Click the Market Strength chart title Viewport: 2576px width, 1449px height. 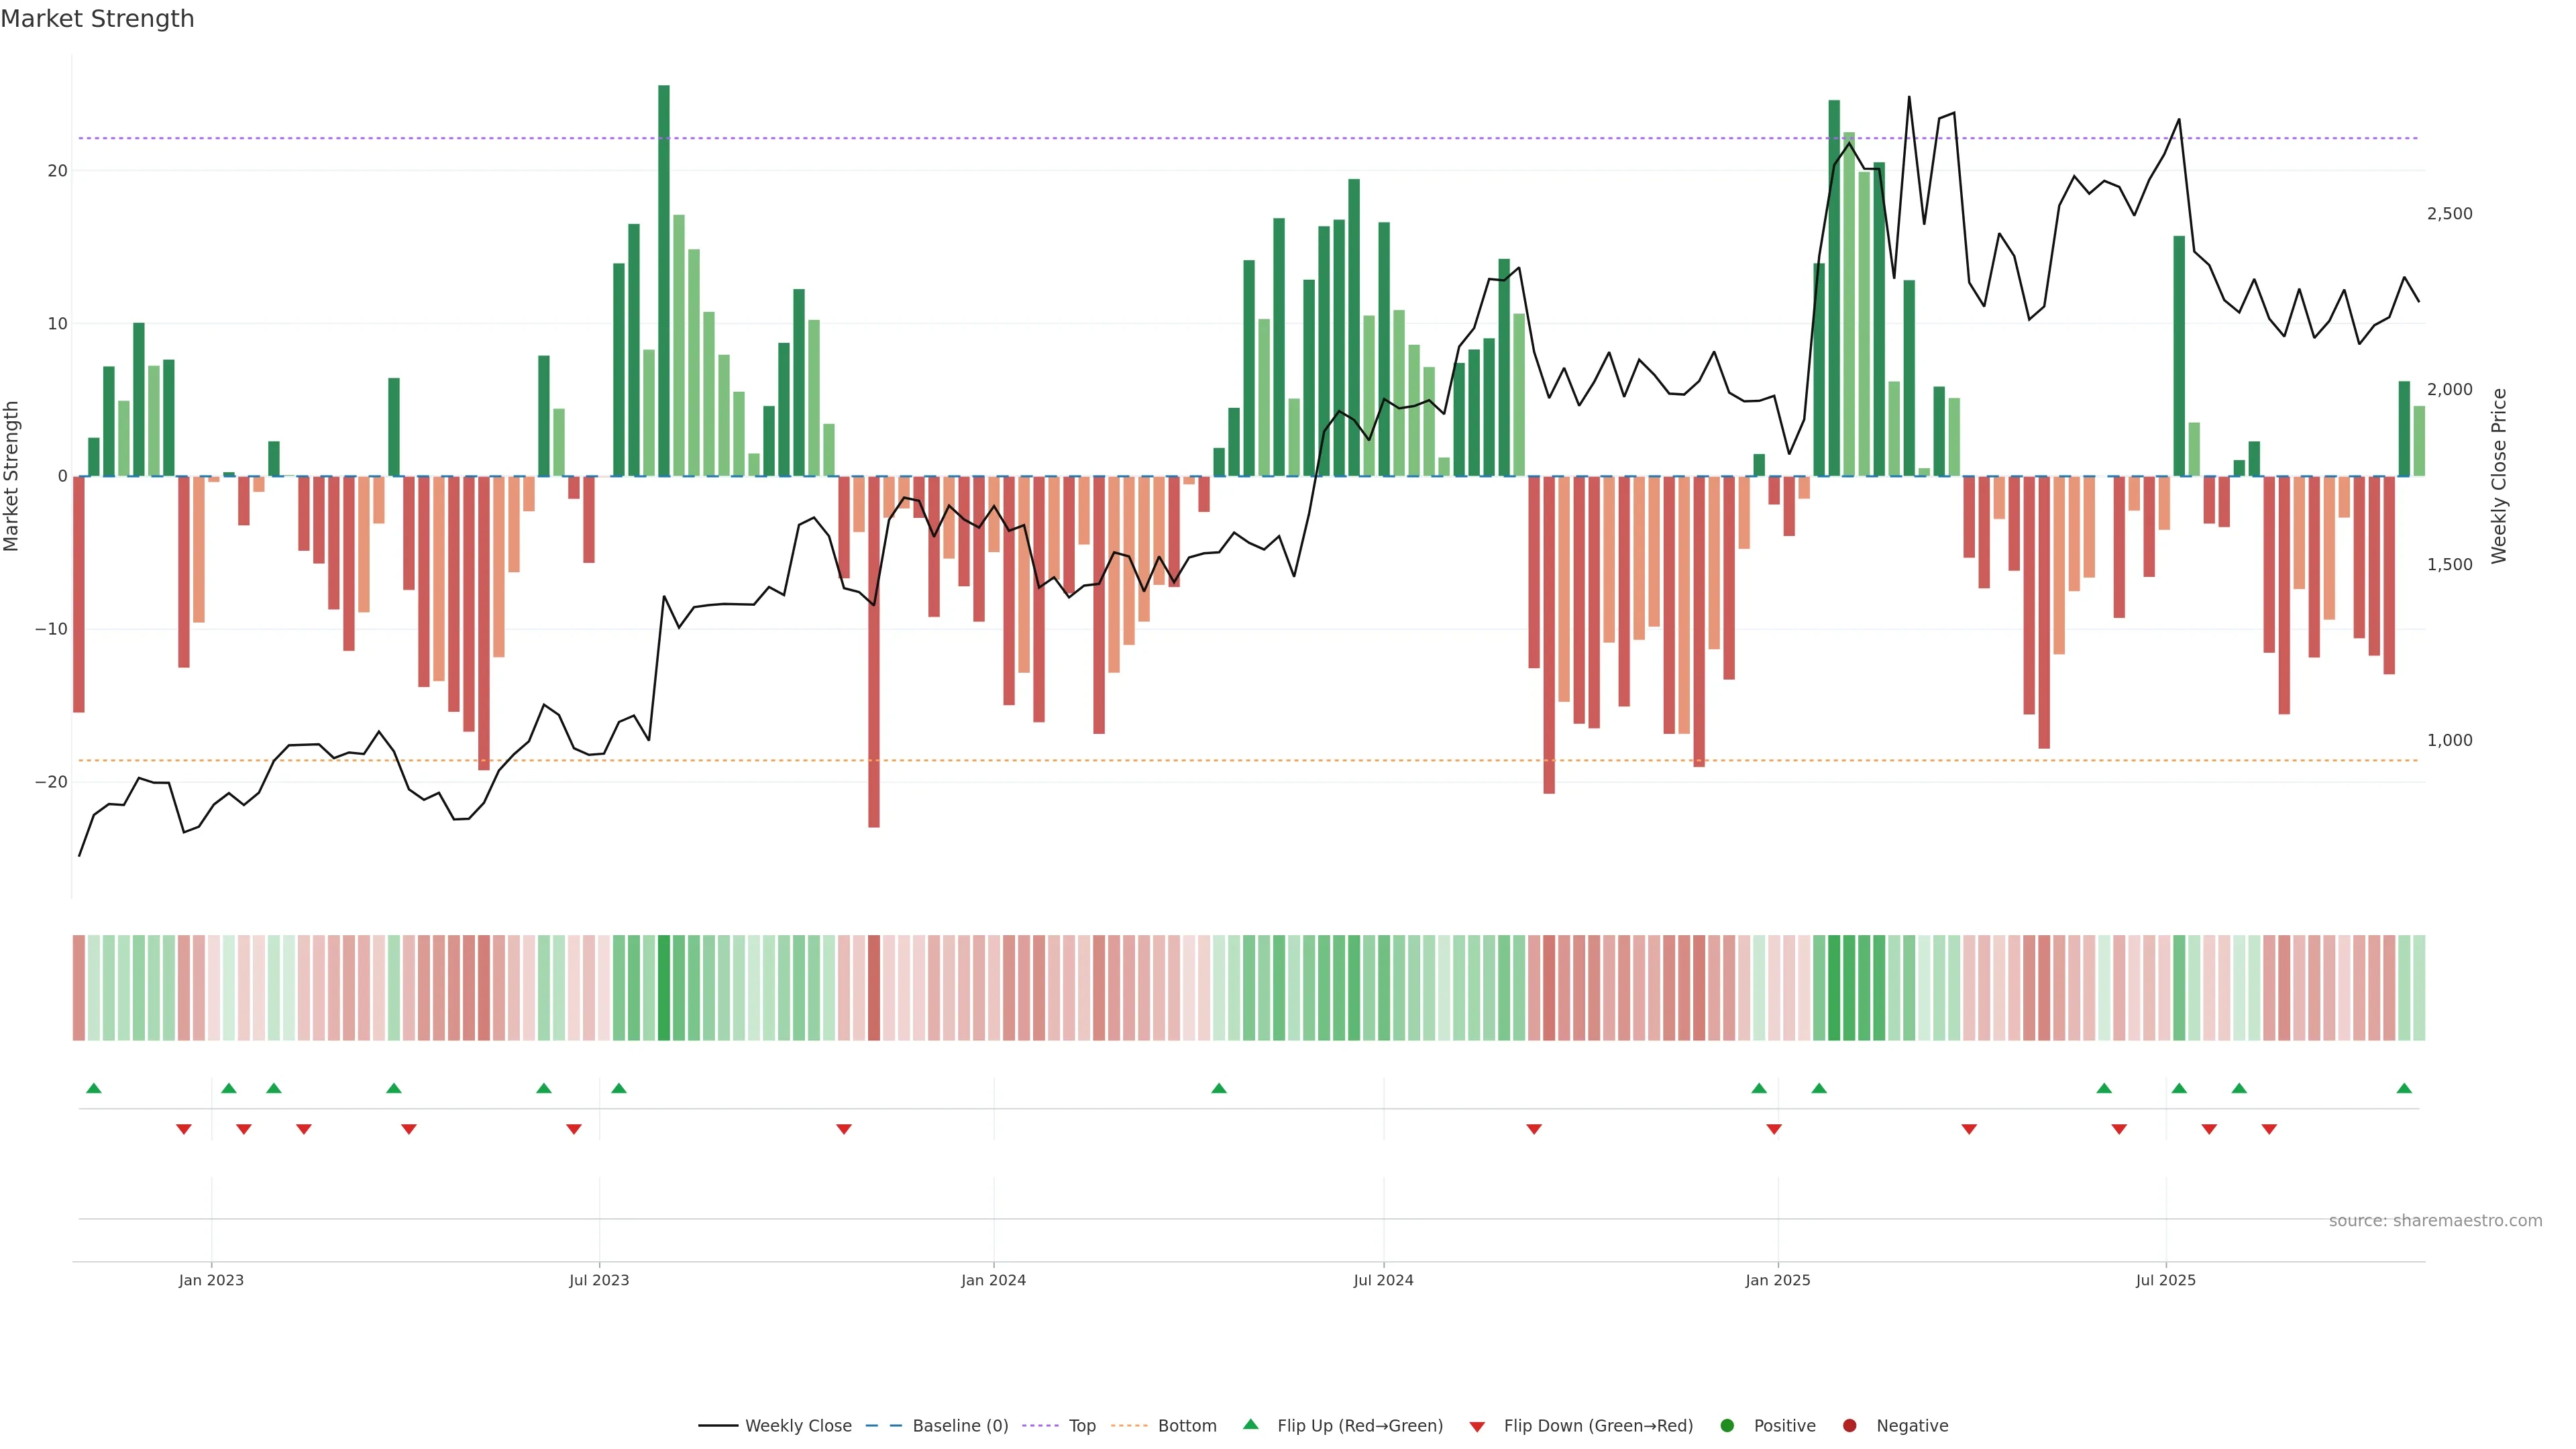[x=97, y=19]
